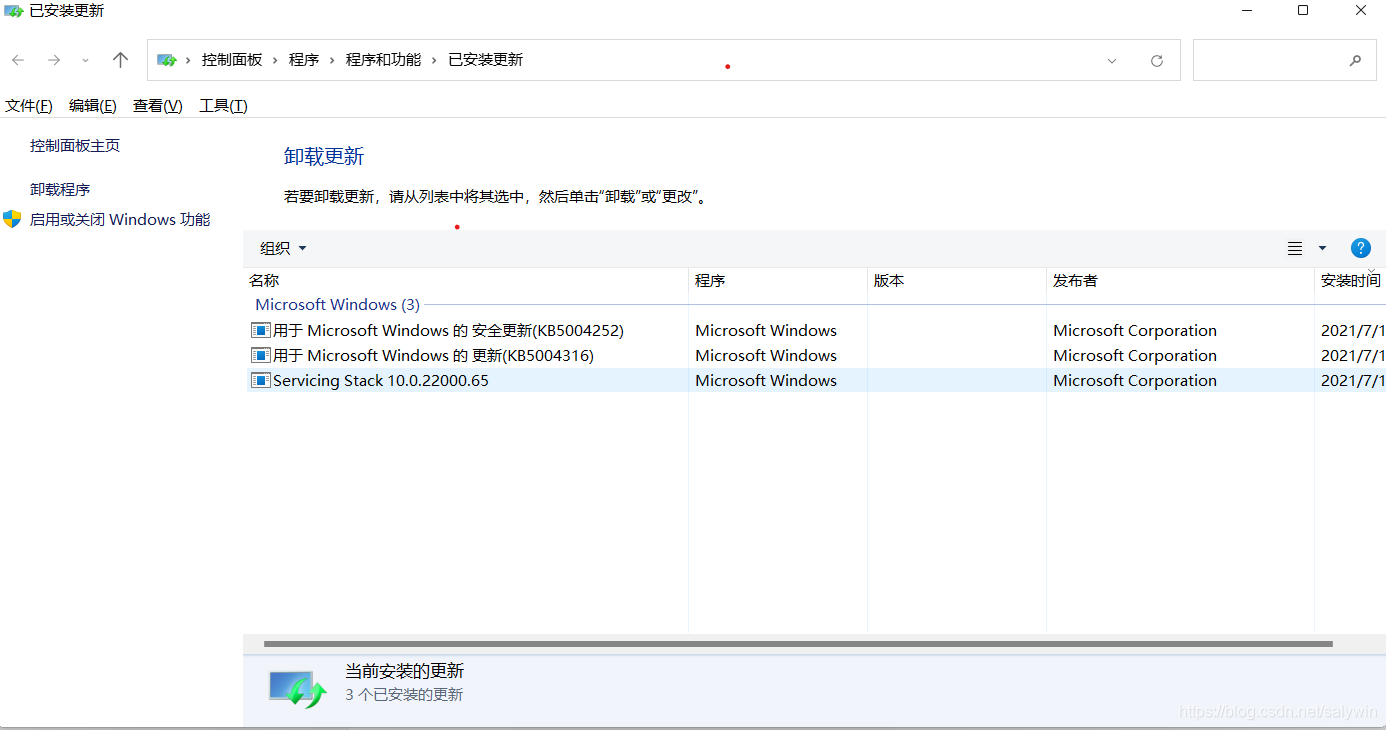Maximize the 已安装更新 window

click(x=1303, y=11)
